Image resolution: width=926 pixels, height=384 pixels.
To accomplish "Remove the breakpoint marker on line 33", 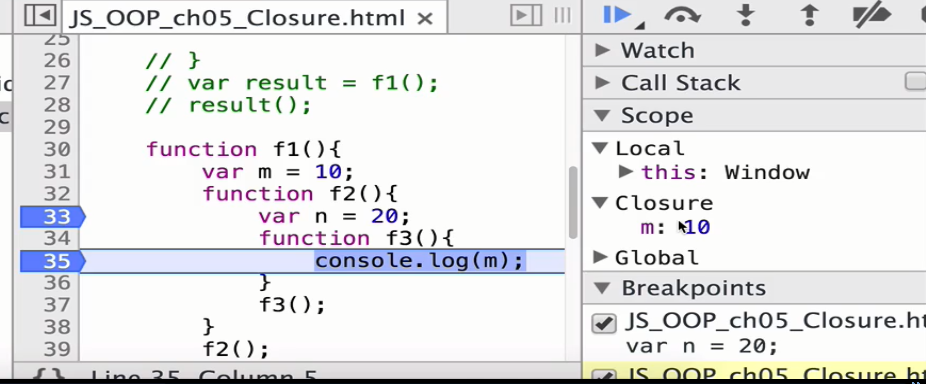I will [53, 217].
